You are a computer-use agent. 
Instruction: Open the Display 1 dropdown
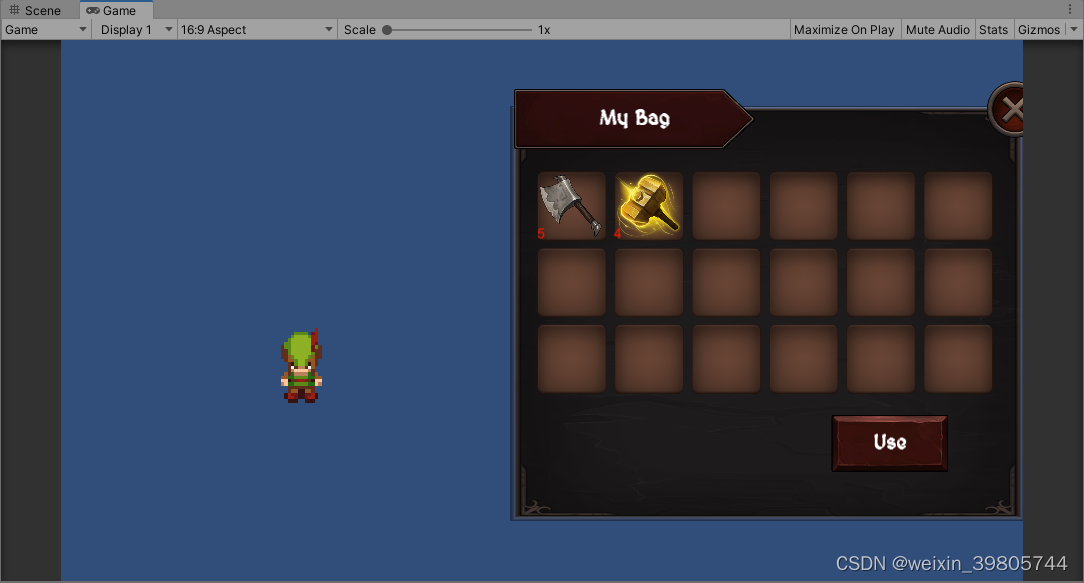135,30
